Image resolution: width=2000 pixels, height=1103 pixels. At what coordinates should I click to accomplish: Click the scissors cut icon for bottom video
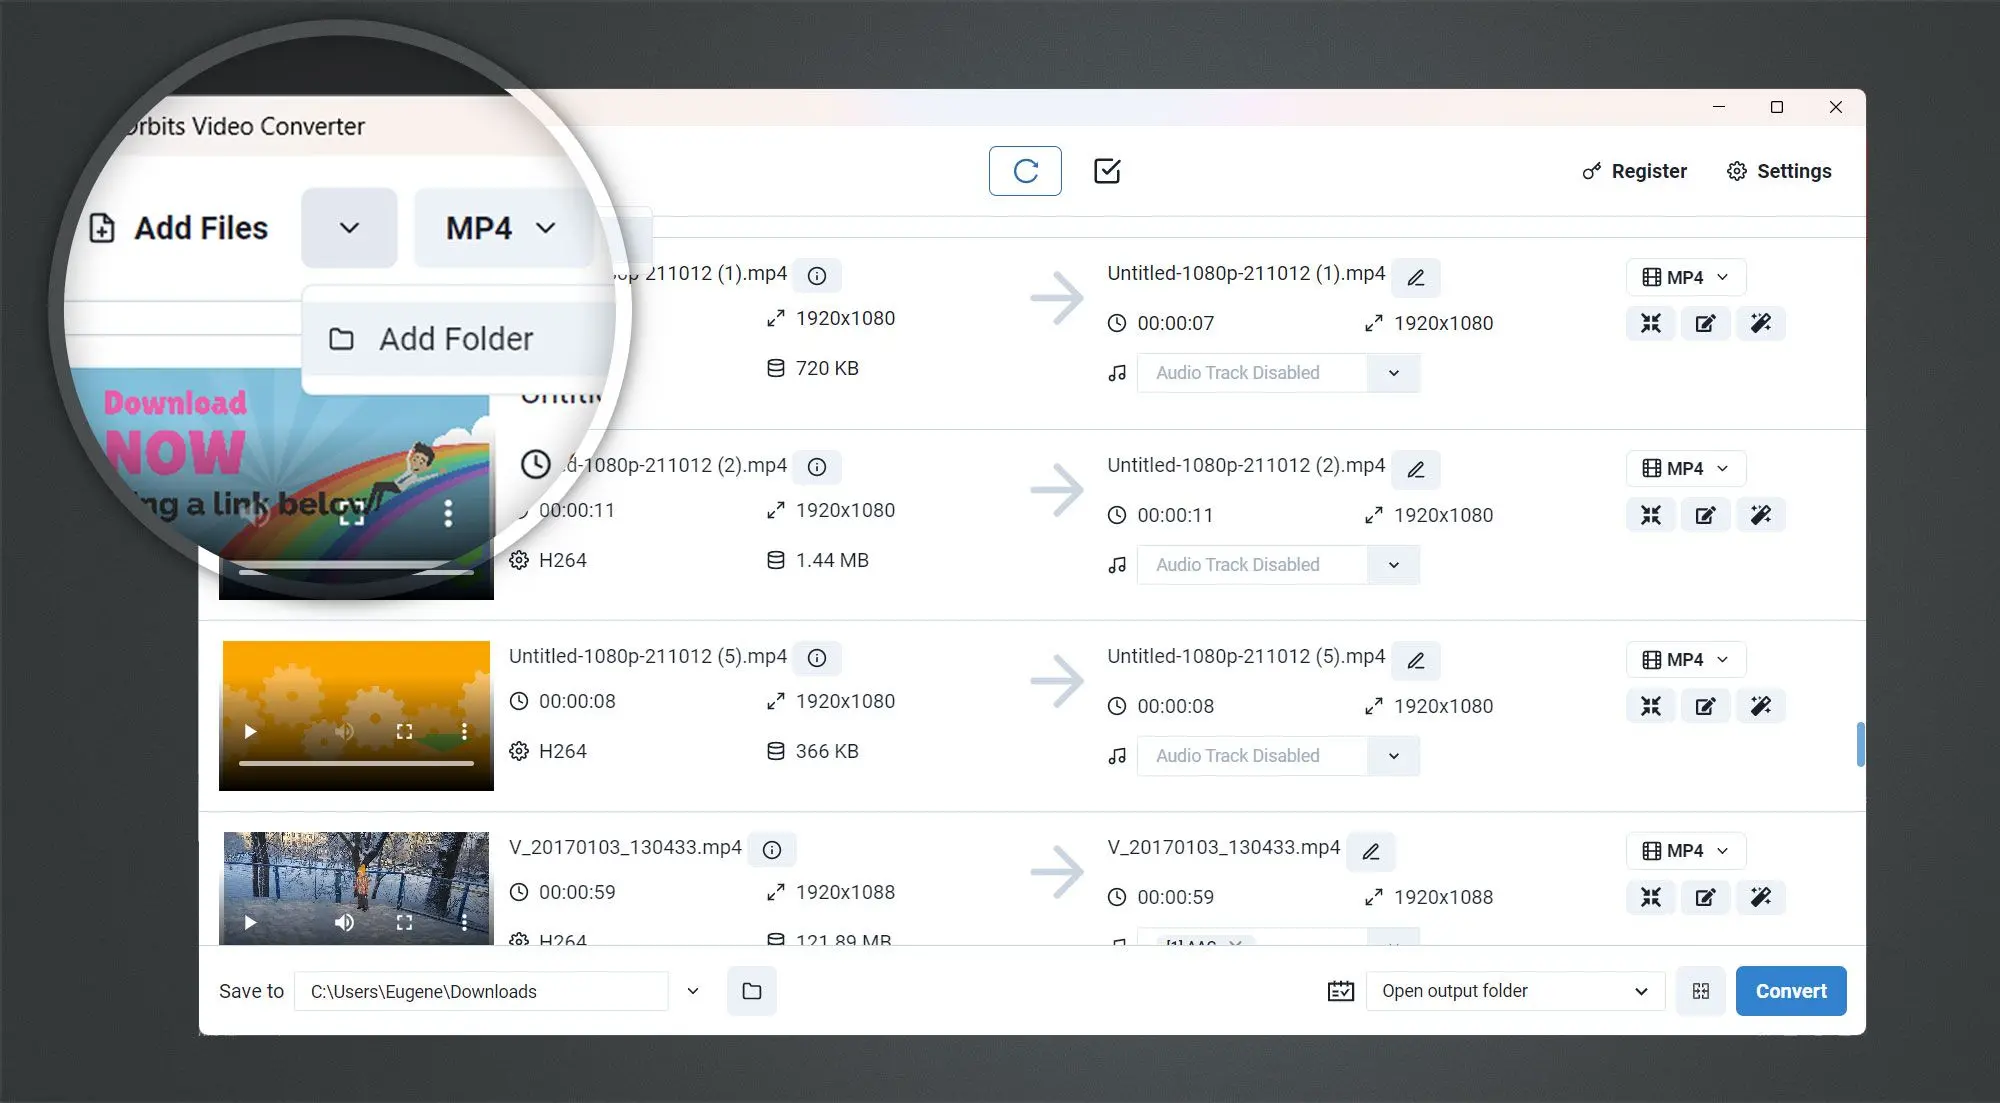[1652, 897]
